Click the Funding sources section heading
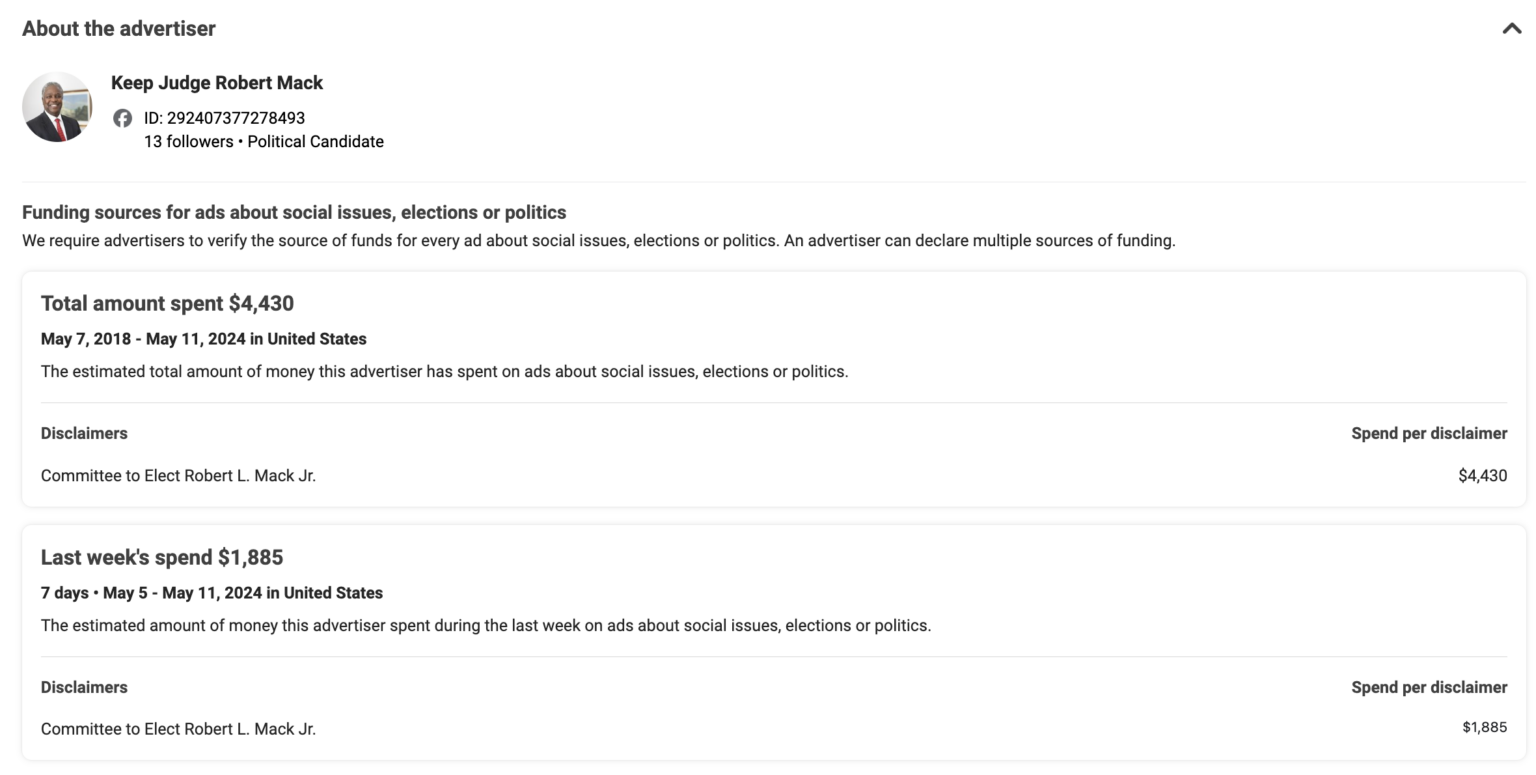The image size is (1536, 775). coord(293,212)
